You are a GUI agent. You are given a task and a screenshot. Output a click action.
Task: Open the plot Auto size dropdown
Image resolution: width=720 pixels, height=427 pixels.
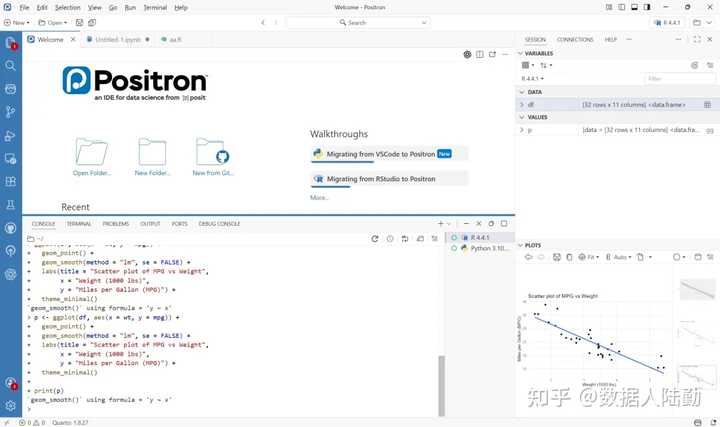click(619, 257)
